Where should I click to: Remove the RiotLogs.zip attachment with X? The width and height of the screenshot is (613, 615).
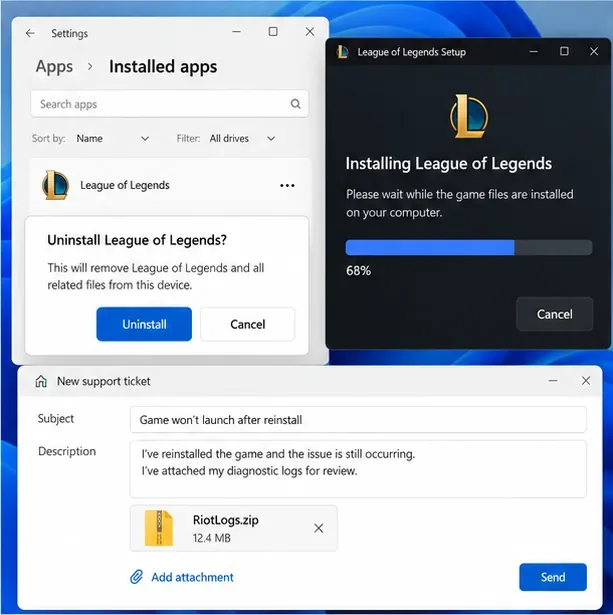tap(318, 528)
